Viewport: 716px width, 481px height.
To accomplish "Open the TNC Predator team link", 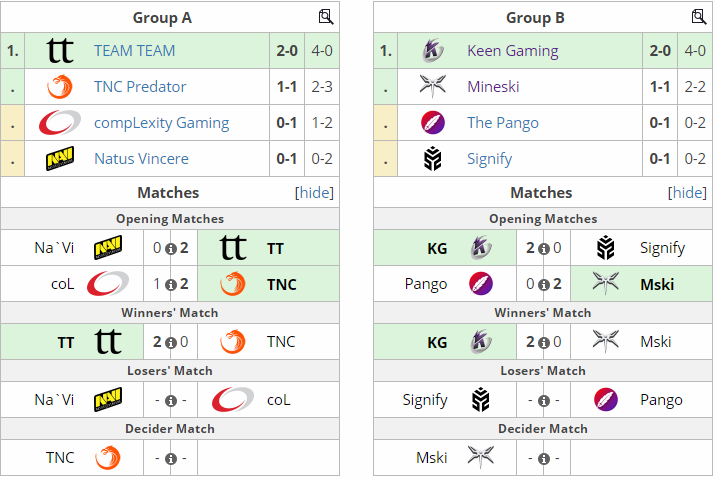I will click(140, 86).
